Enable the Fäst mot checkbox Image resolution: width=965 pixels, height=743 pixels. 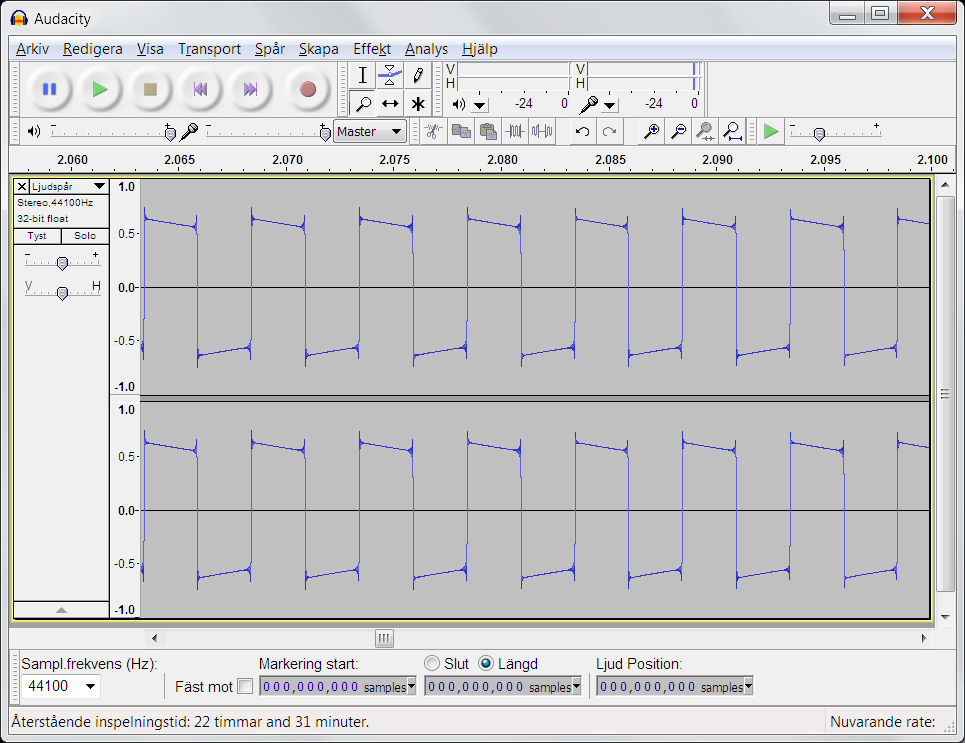245,686
